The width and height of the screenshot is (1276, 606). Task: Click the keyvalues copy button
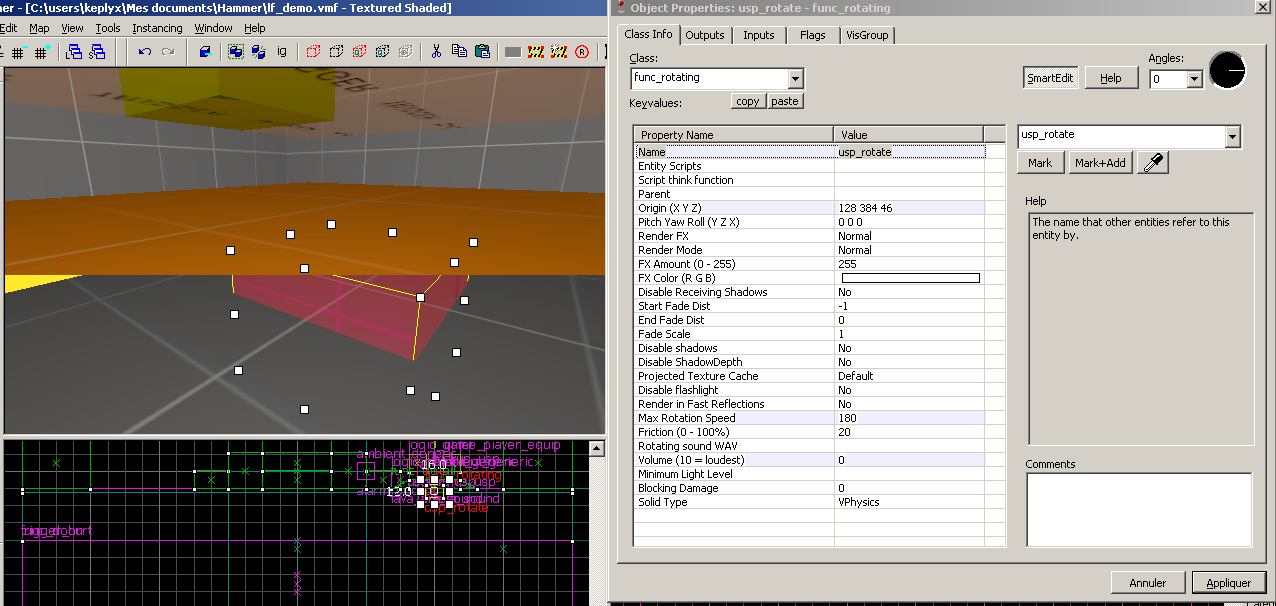coord(747,101)
